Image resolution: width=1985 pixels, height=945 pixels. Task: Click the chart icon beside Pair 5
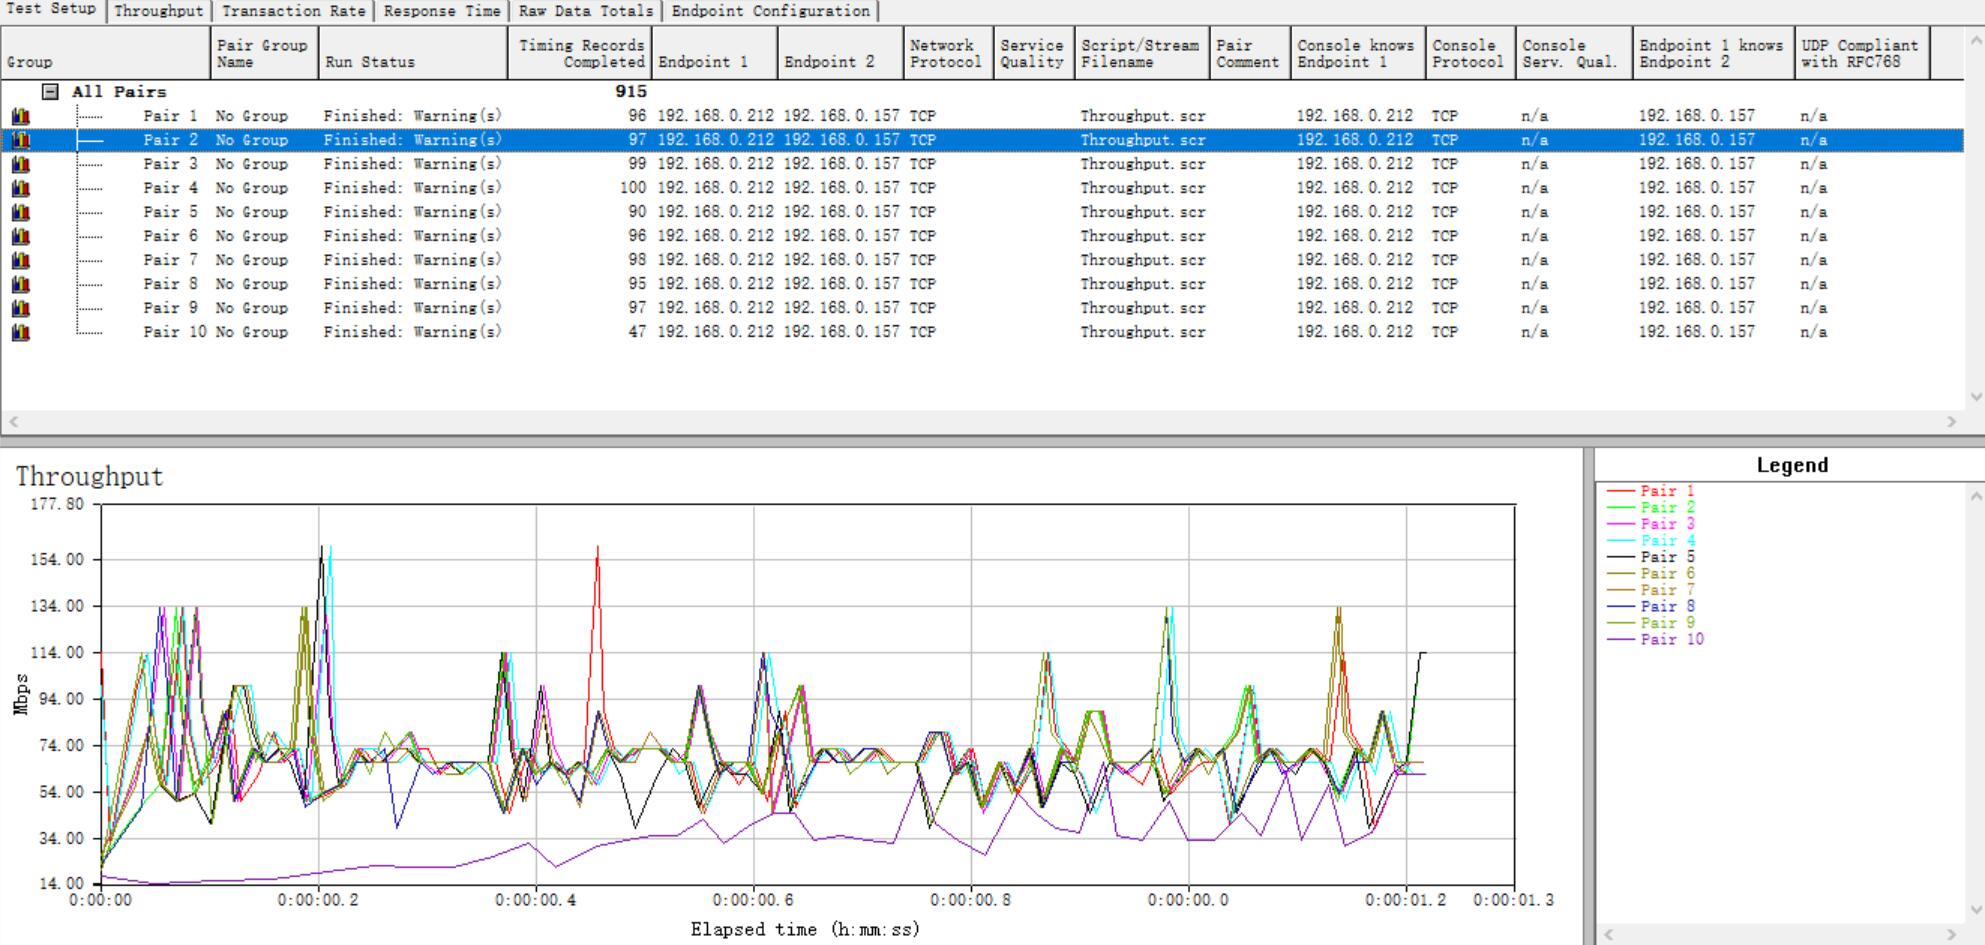coord(20,212)
